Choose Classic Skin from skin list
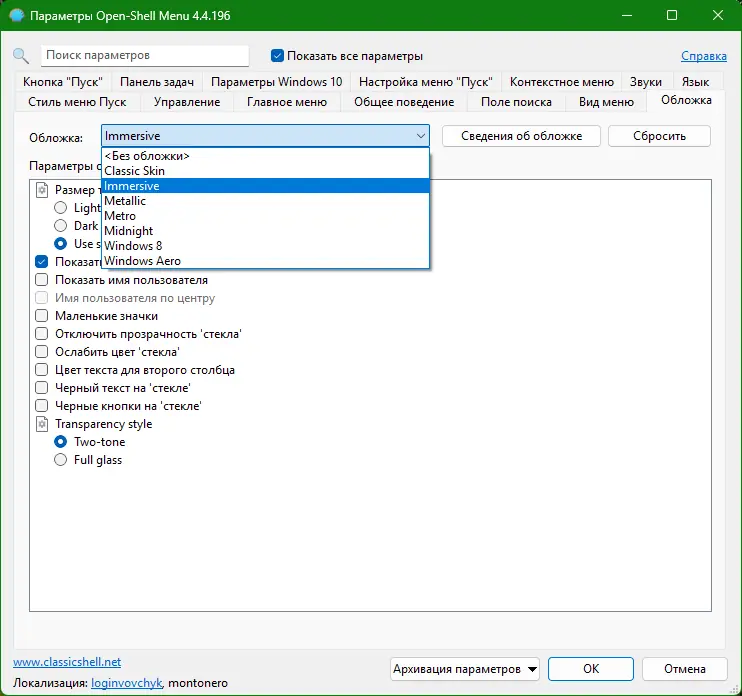This screenshot has width=742, height=696. (x=265, y=171)
